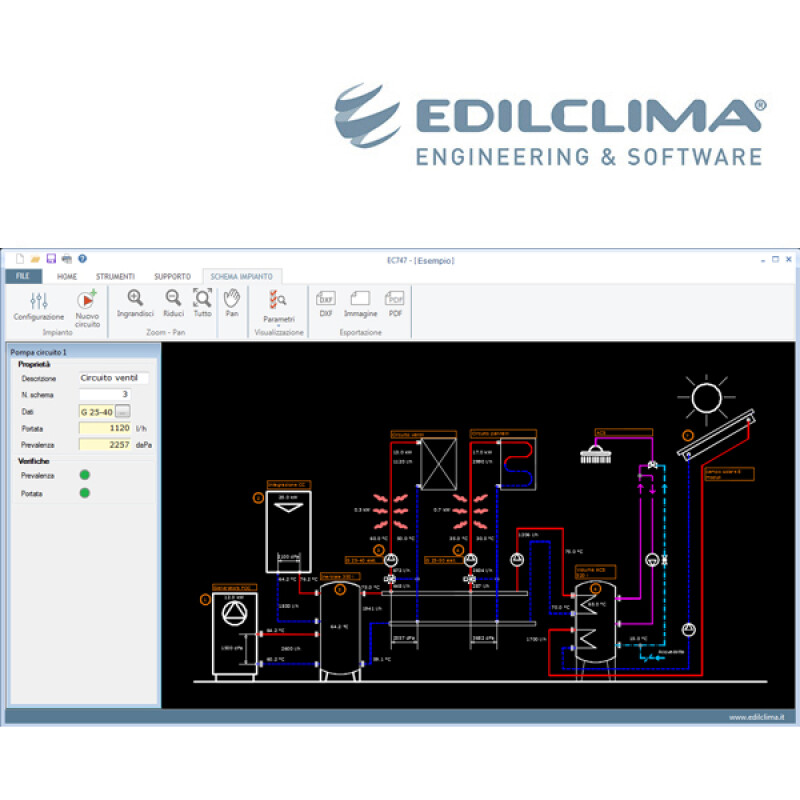Click the orange number marker beside the heat pump
This screenshot has width=800, height=800.
pos(205,599)
